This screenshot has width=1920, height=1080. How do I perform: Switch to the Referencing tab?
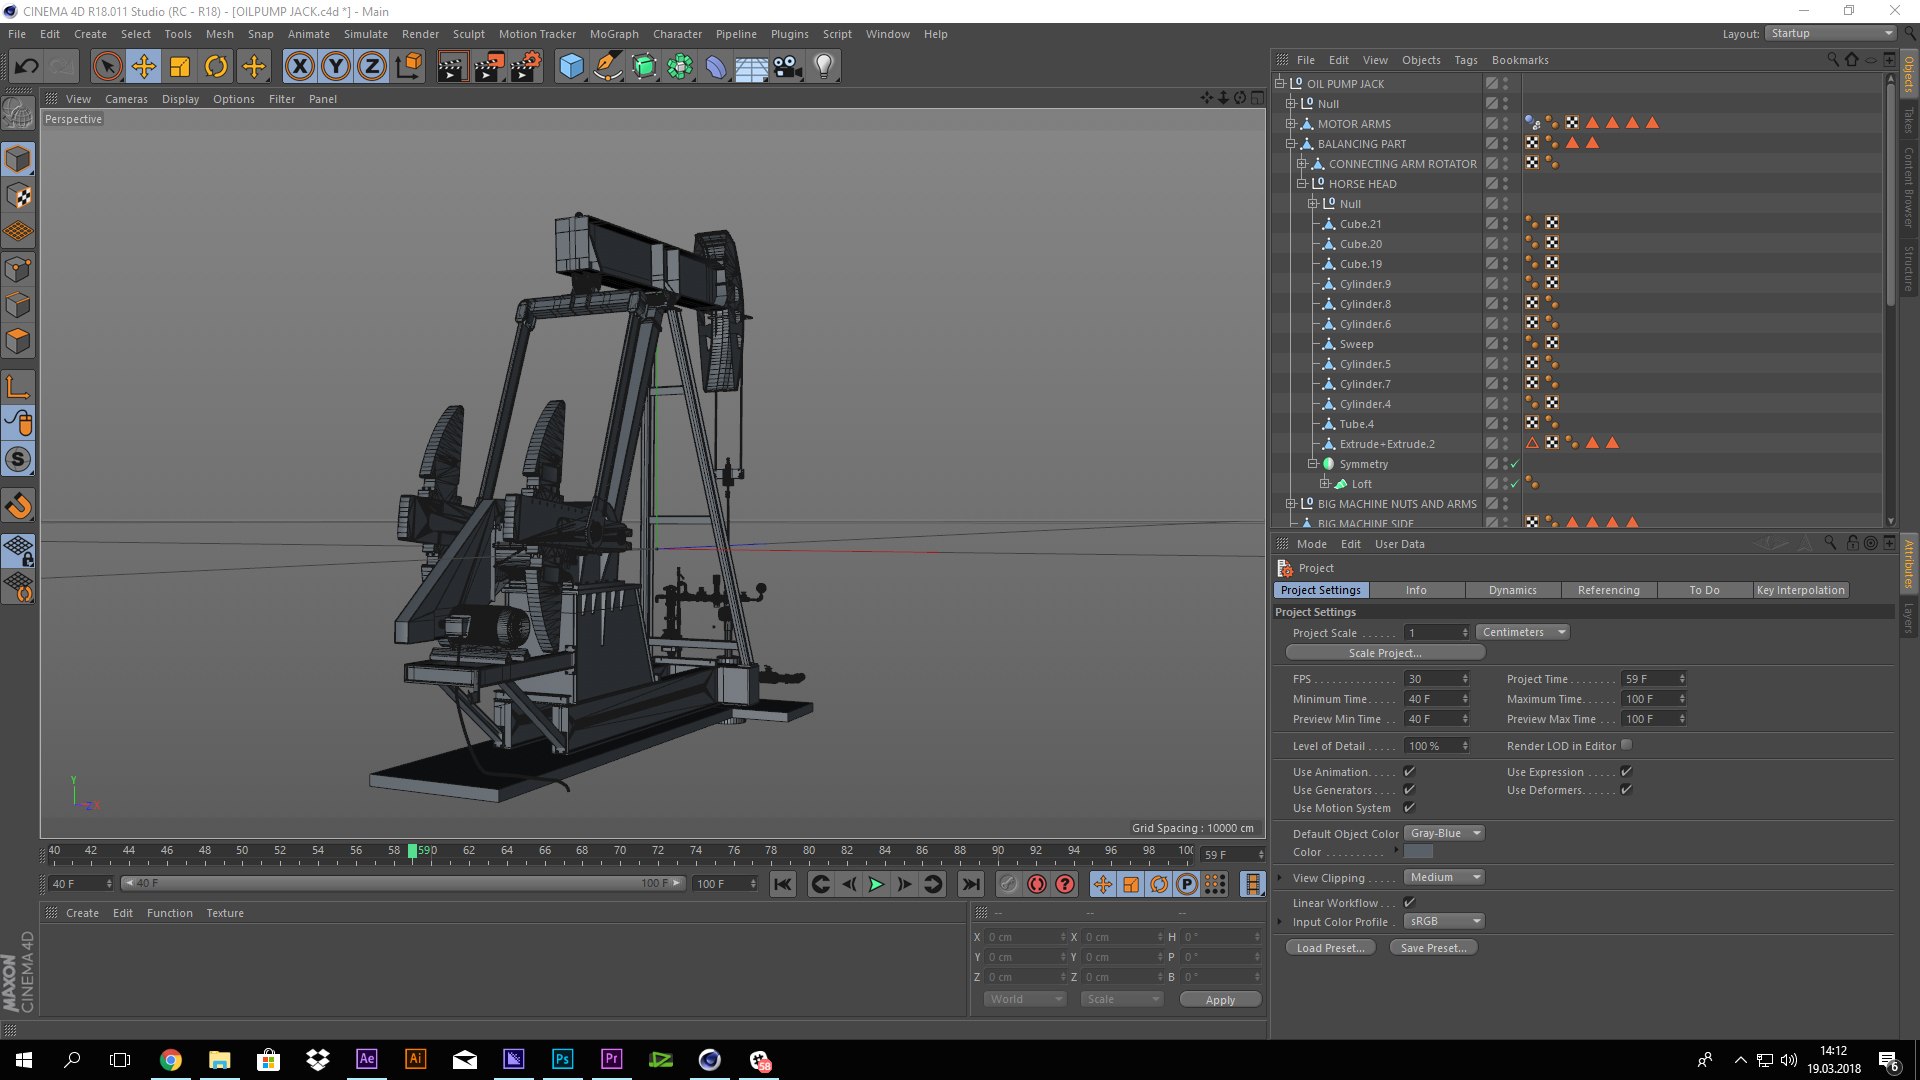pyautogui.click(x=1608, y=590)
